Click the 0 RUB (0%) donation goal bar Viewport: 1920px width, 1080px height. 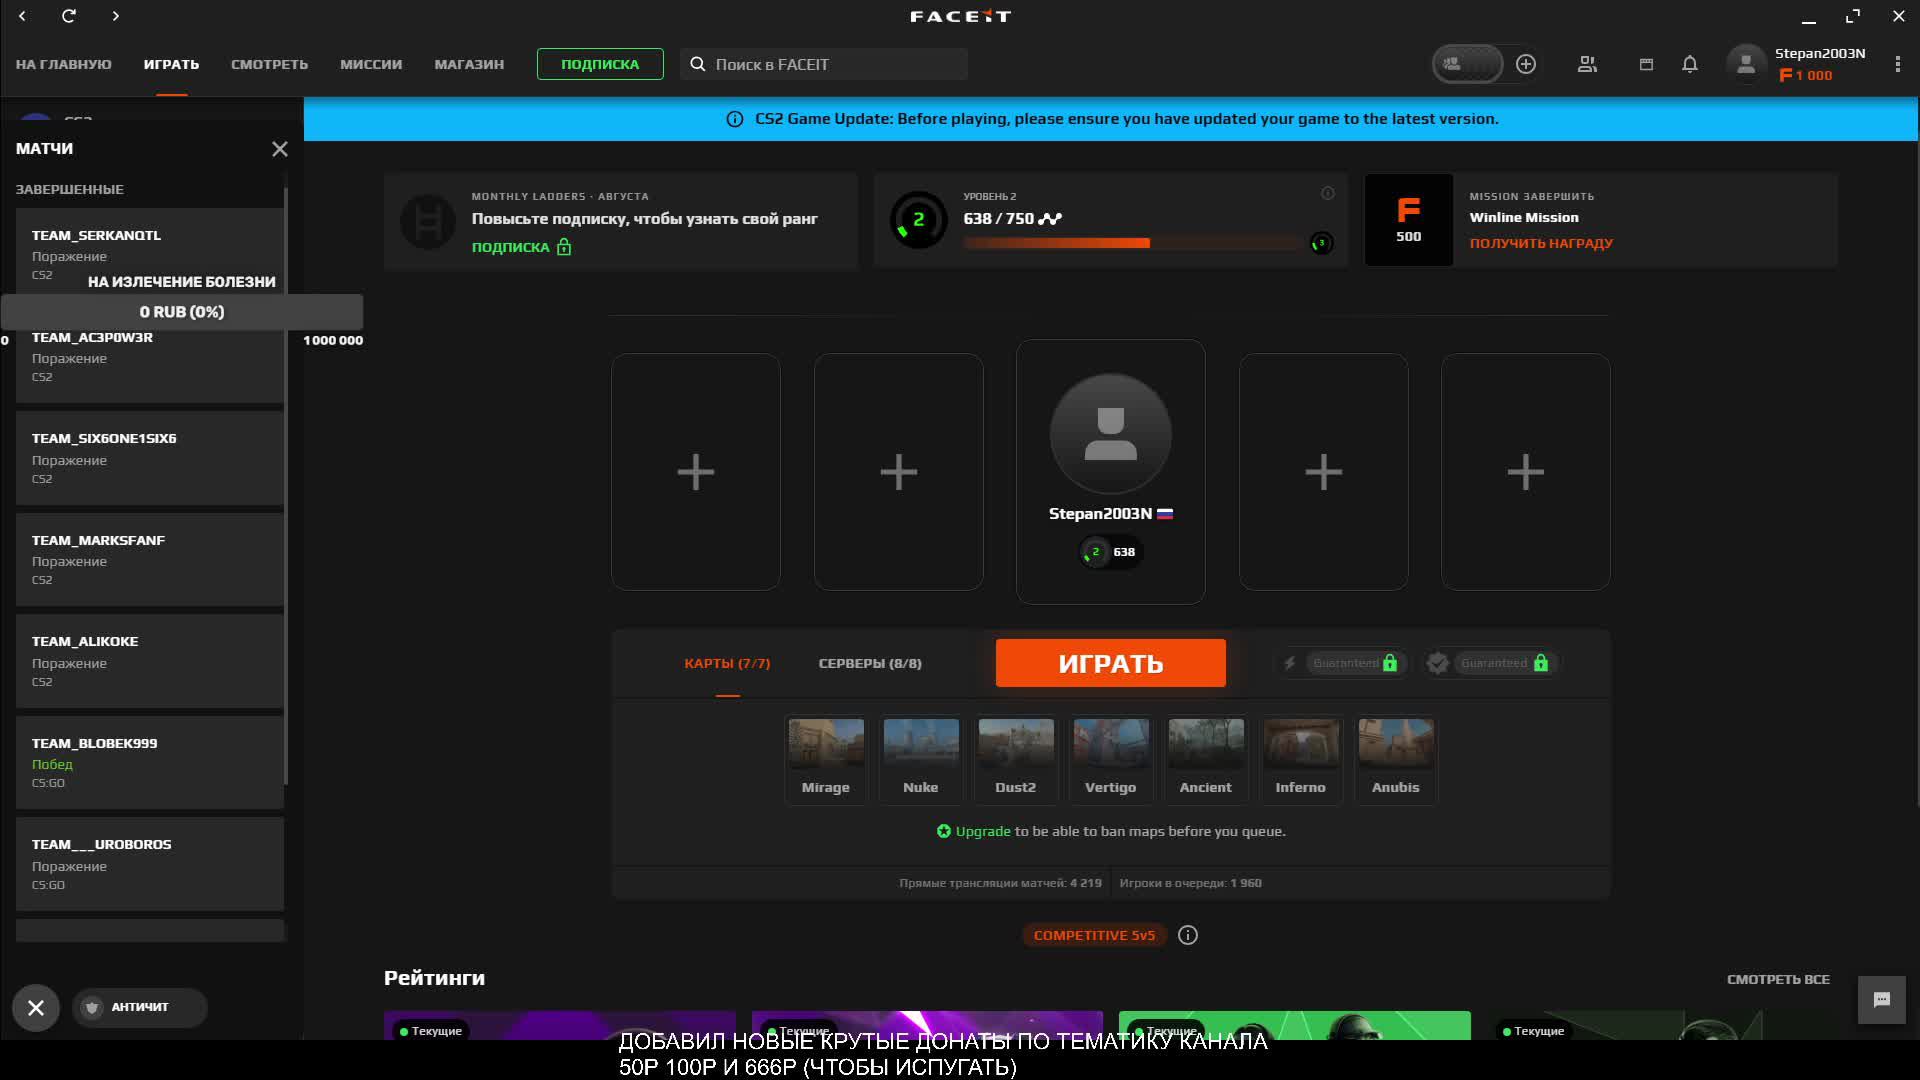click(182, 312)
